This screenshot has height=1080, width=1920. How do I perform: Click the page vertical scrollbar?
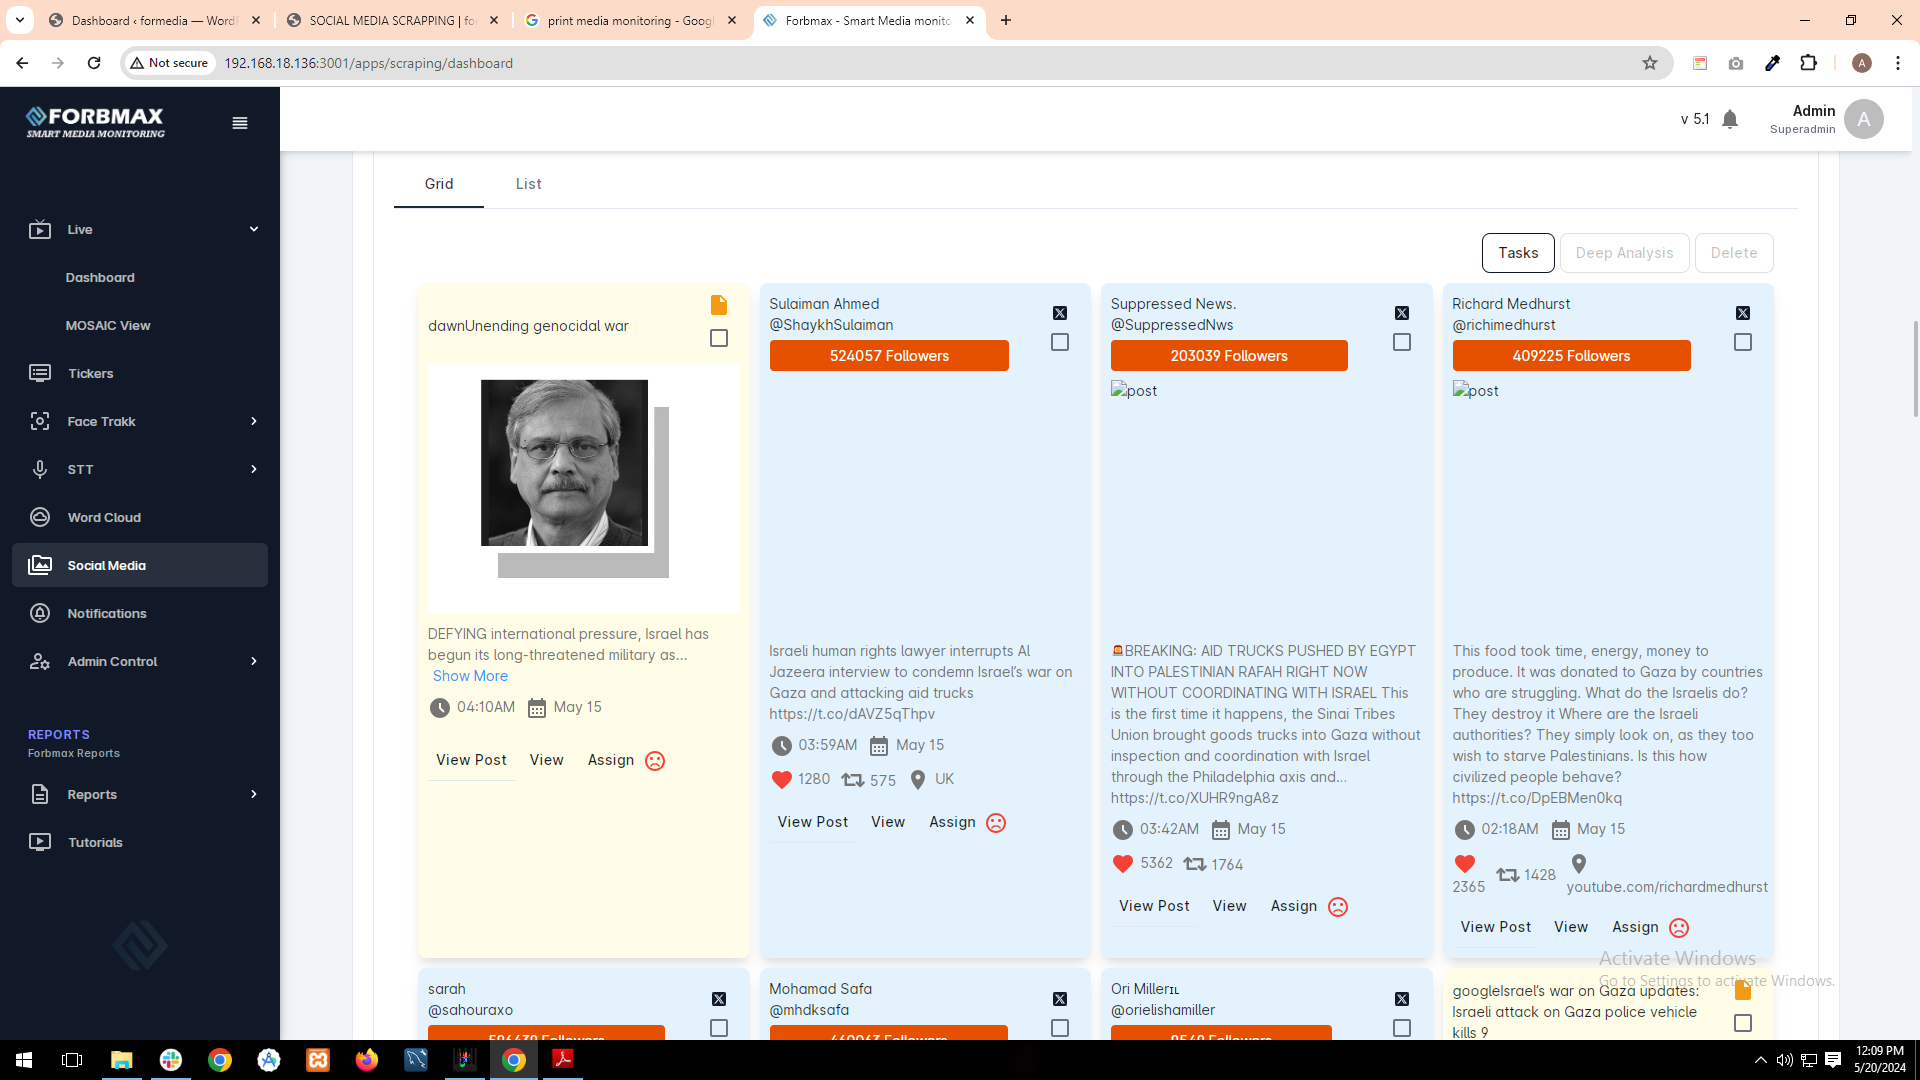tap(1915, 370)
